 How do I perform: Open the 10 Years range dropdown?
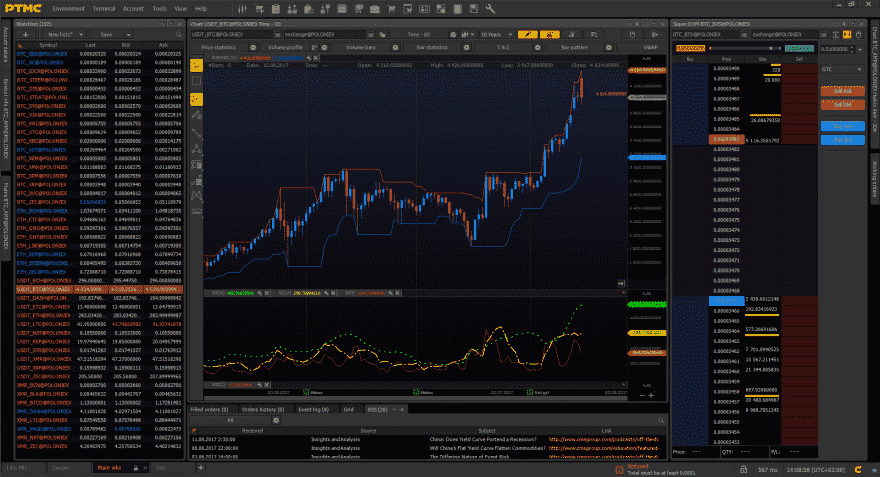(498, 34)
